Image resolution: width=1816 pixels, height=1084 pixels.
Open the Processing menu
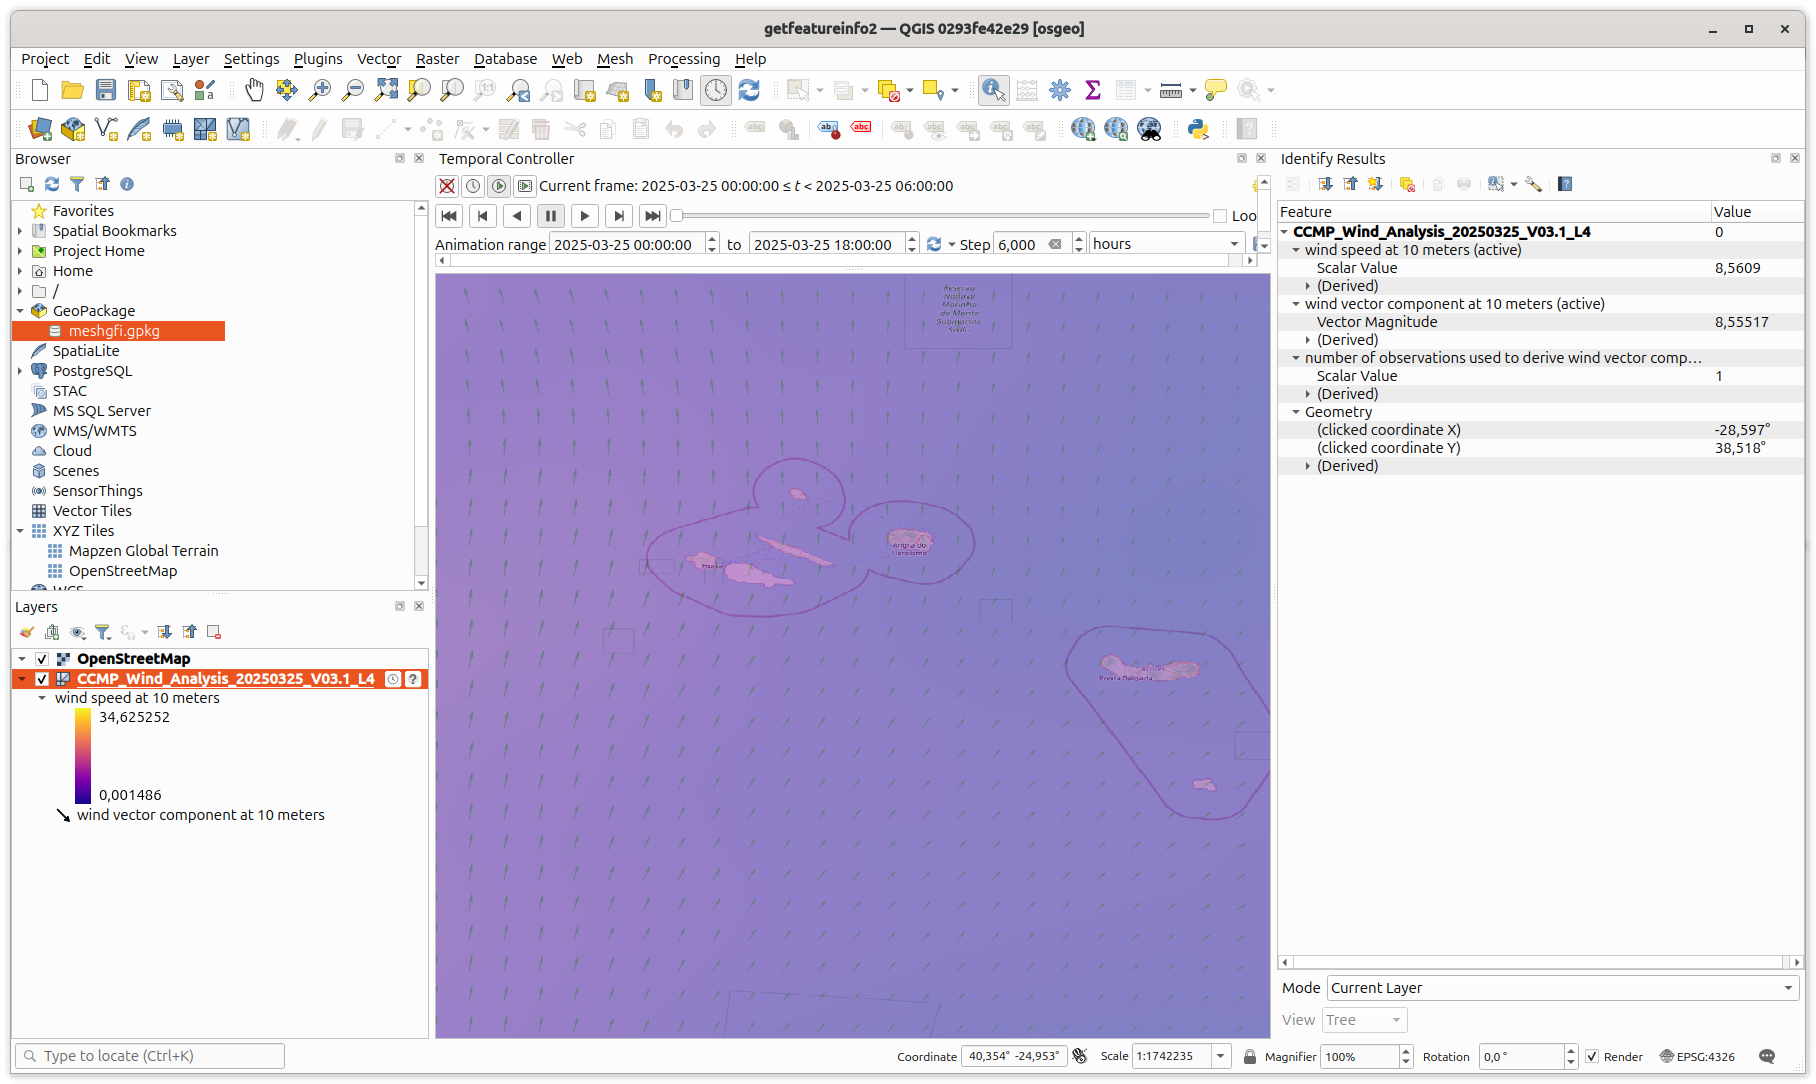tap(684, 59)
